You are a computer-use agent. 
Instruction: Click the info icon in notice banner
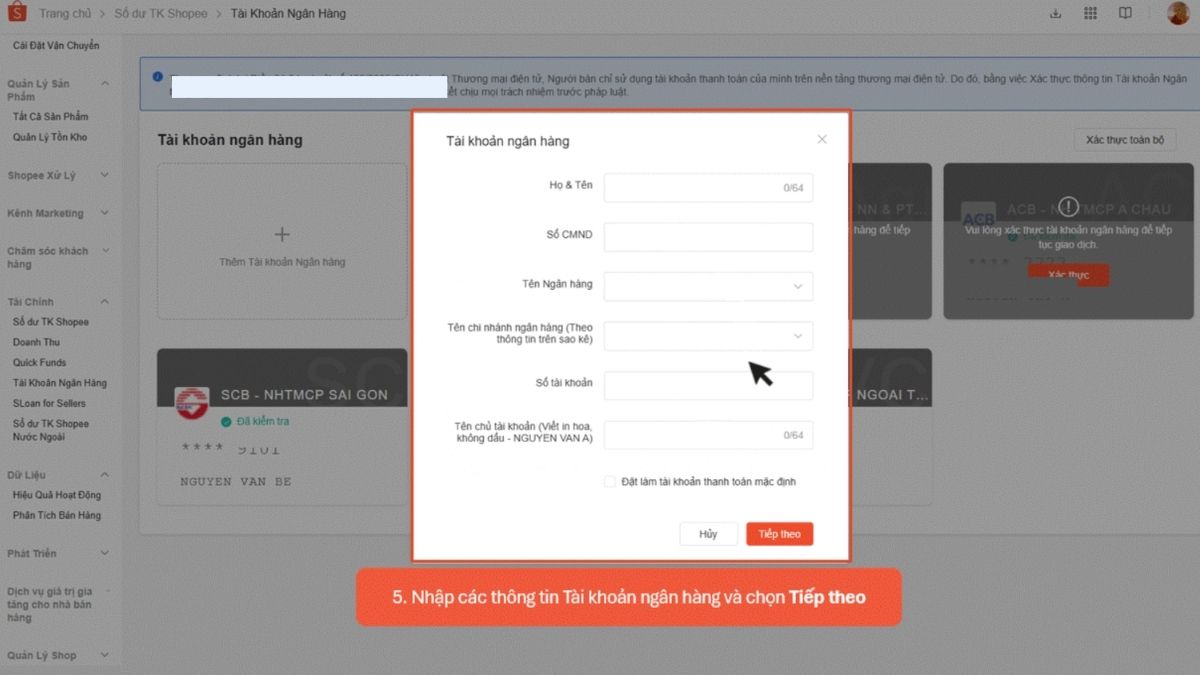coord(157,77)
